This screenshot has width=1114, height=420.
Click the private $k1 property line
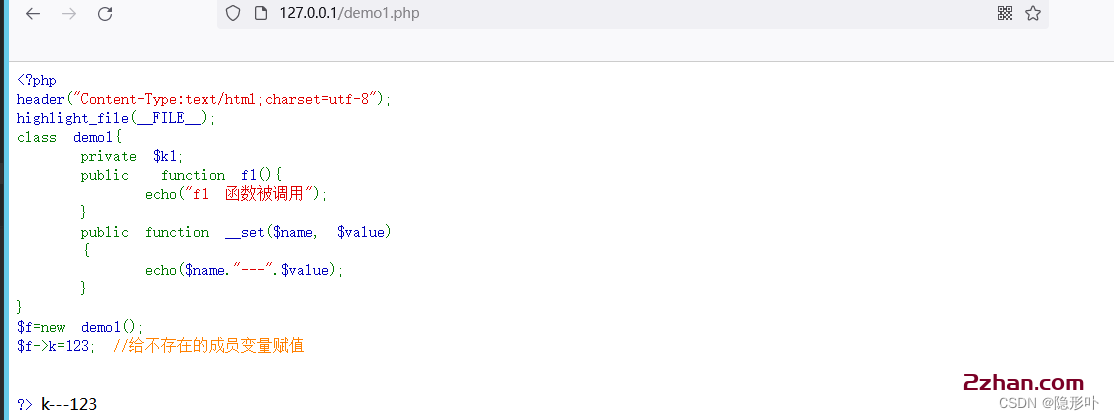(132, 156)
